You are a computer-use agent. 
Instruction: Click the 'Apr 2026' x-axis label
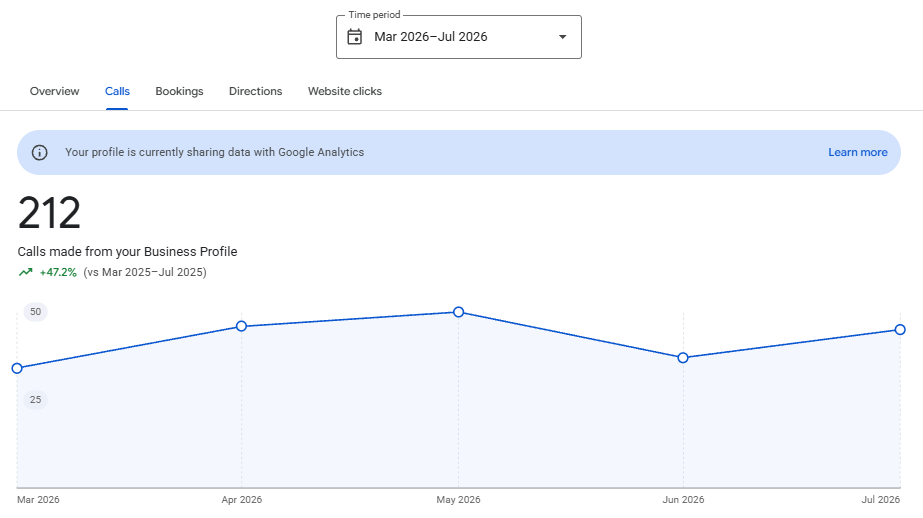[241, 500]
